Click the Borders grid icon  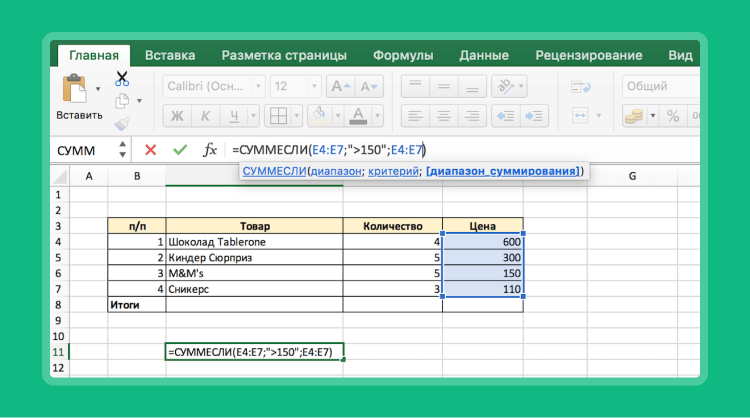[278, 116]
